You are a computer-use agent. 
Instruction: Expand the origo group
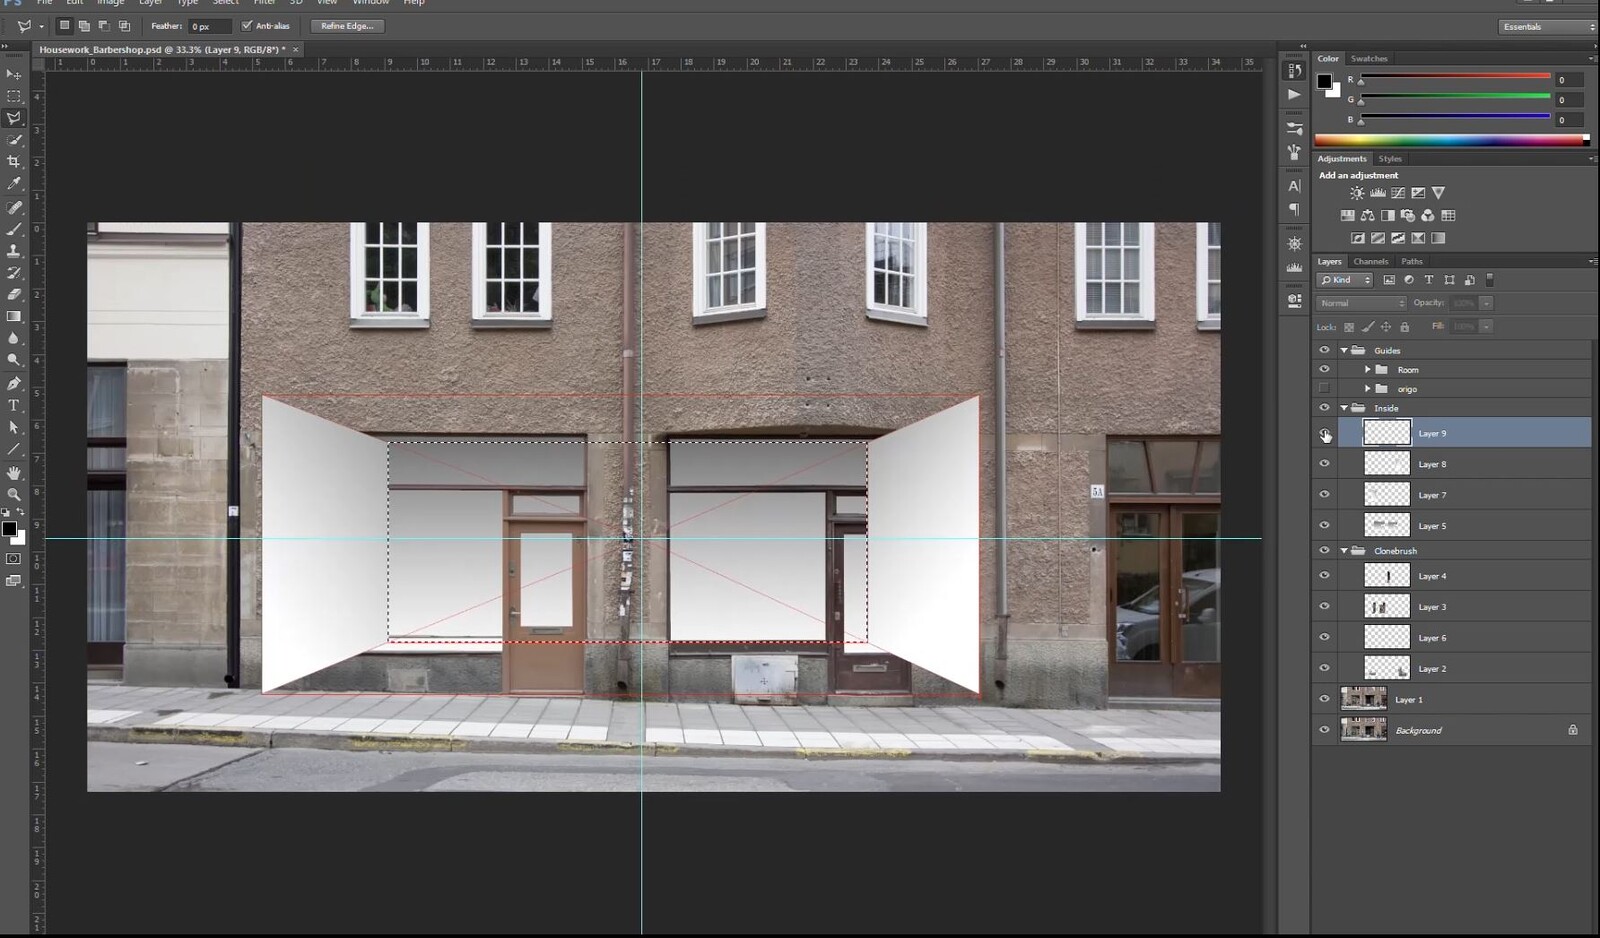click(x=1367, y=388)
